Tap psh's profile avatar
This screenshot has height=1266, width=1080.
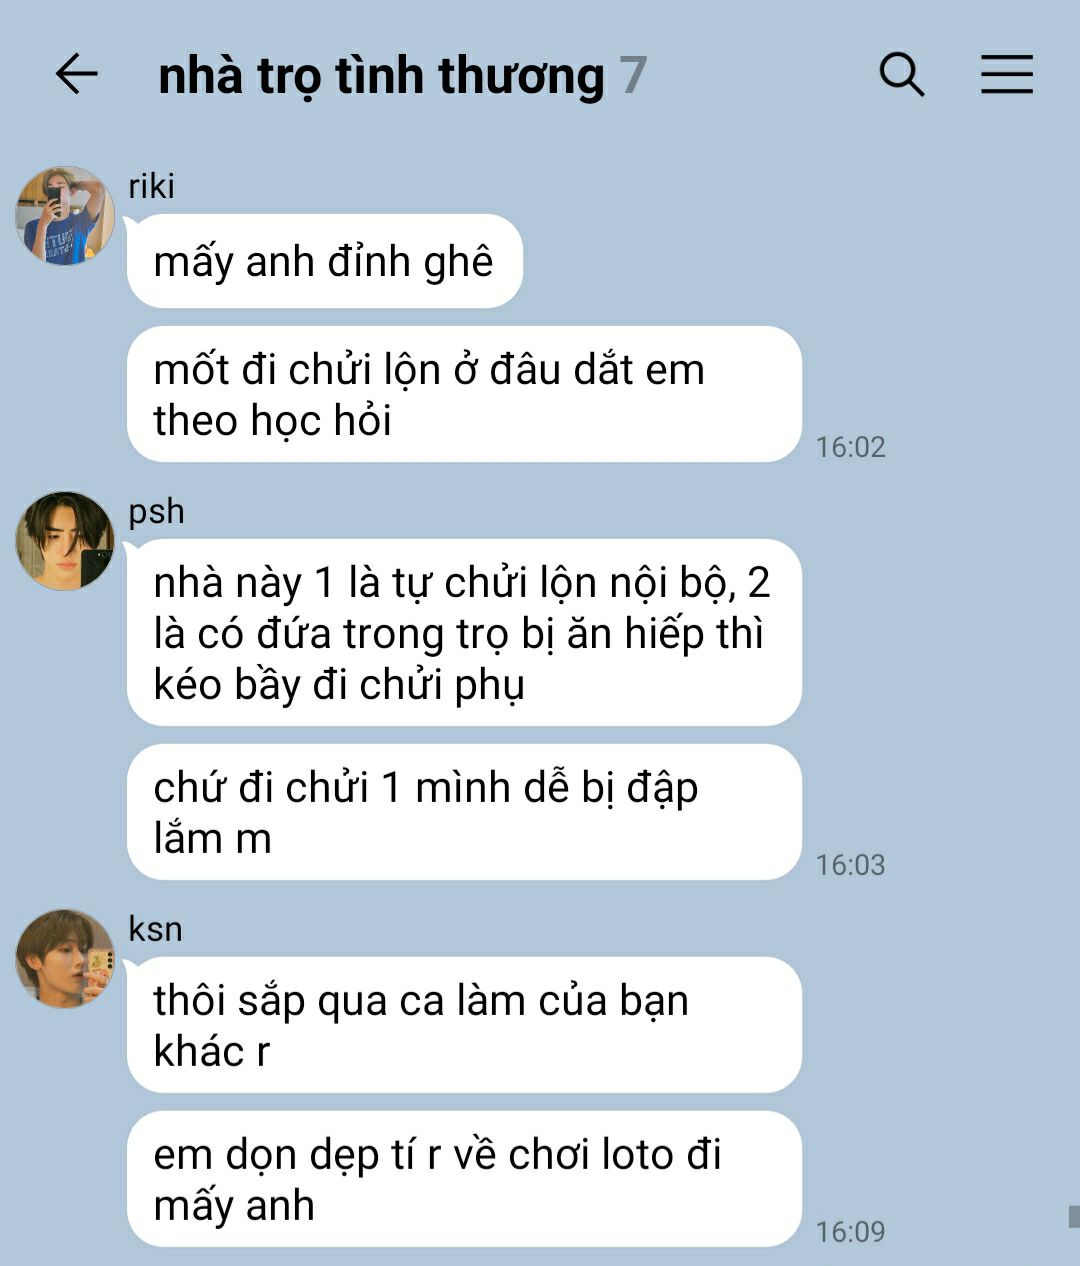point(65,541)
